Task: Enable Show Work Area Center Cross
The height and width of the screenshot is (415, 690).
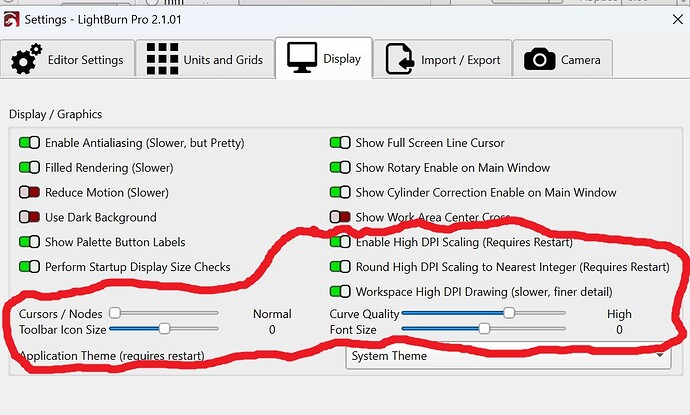Action: (x=340, y=217)
